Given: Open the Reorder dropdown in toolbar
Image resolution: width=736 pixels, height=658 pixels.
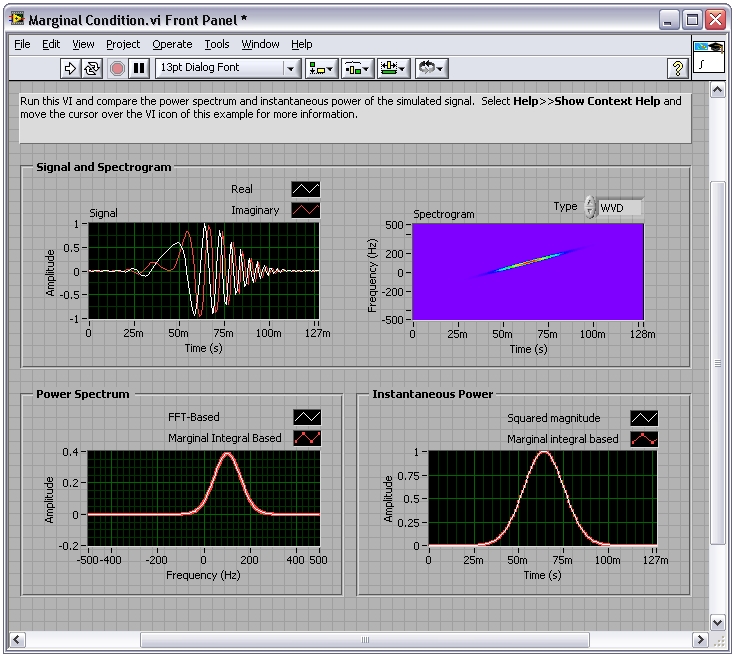Looking at the screenshot, I should (431, 68).
